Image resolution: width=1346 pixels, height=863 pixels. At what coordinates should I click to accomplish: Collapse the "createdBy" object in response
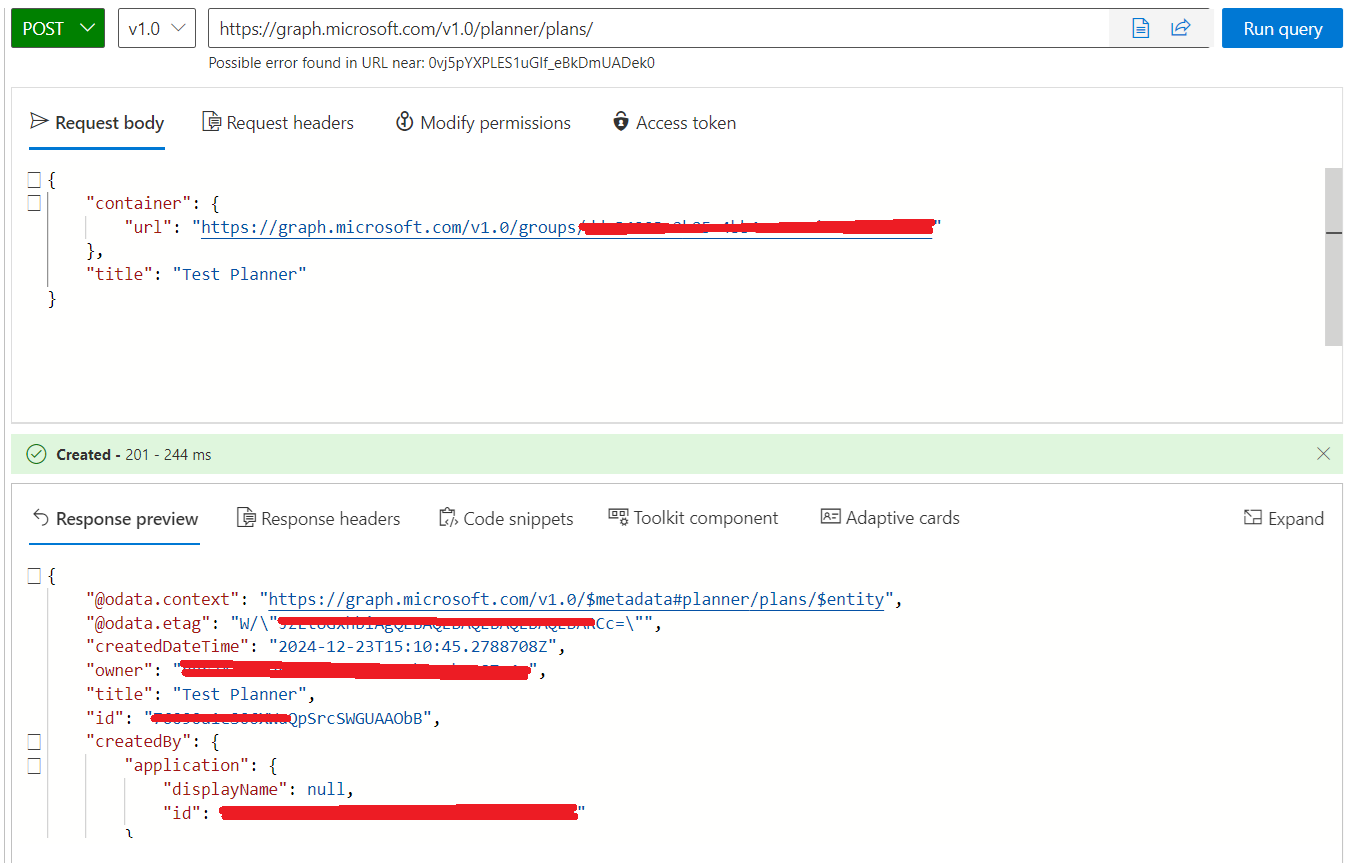pyautogui.click(x=33, y=742)
